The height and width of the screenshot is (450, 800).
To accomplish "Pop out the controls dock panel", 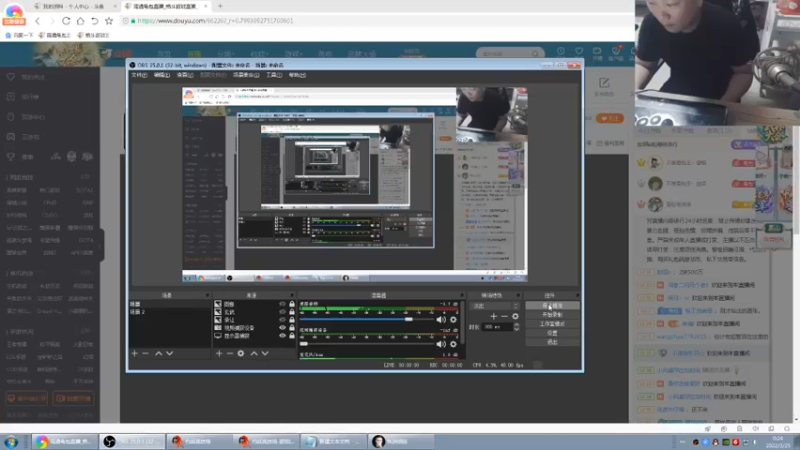I will [x=578, y=295].
